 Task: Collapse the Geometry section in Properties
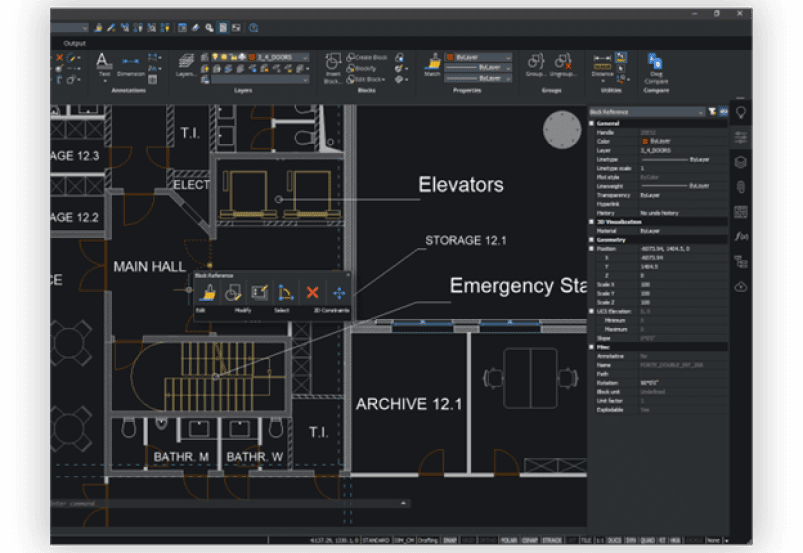pyautogui.click(x=592, y=240)
